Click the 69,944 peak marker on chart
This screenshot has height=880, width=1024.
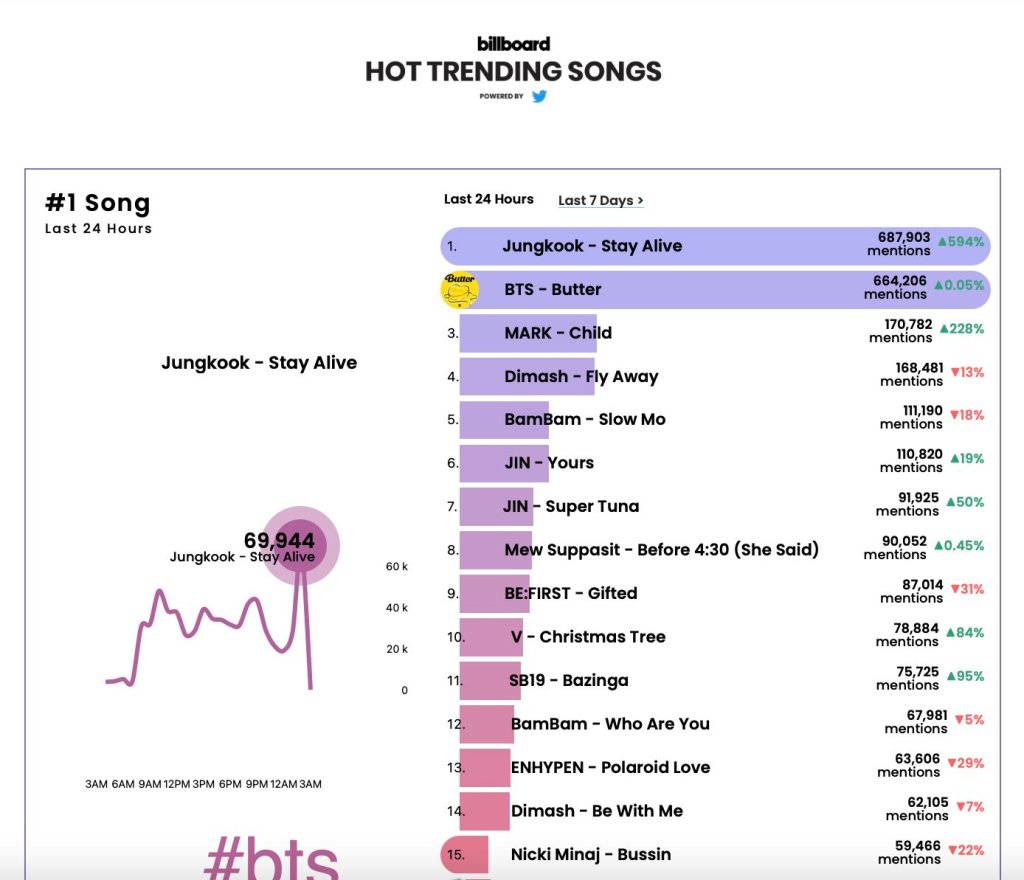pos(301,546)
